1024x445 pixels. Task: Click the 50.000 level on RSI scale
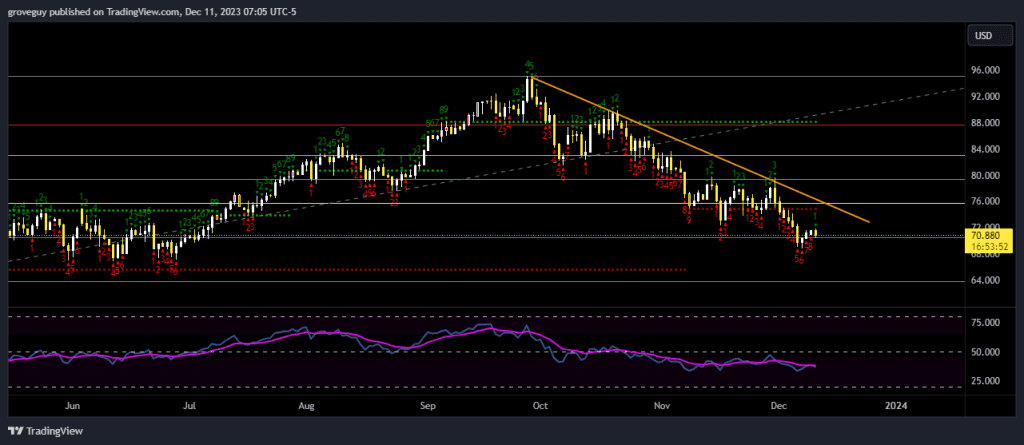click(x=985, y=352)
